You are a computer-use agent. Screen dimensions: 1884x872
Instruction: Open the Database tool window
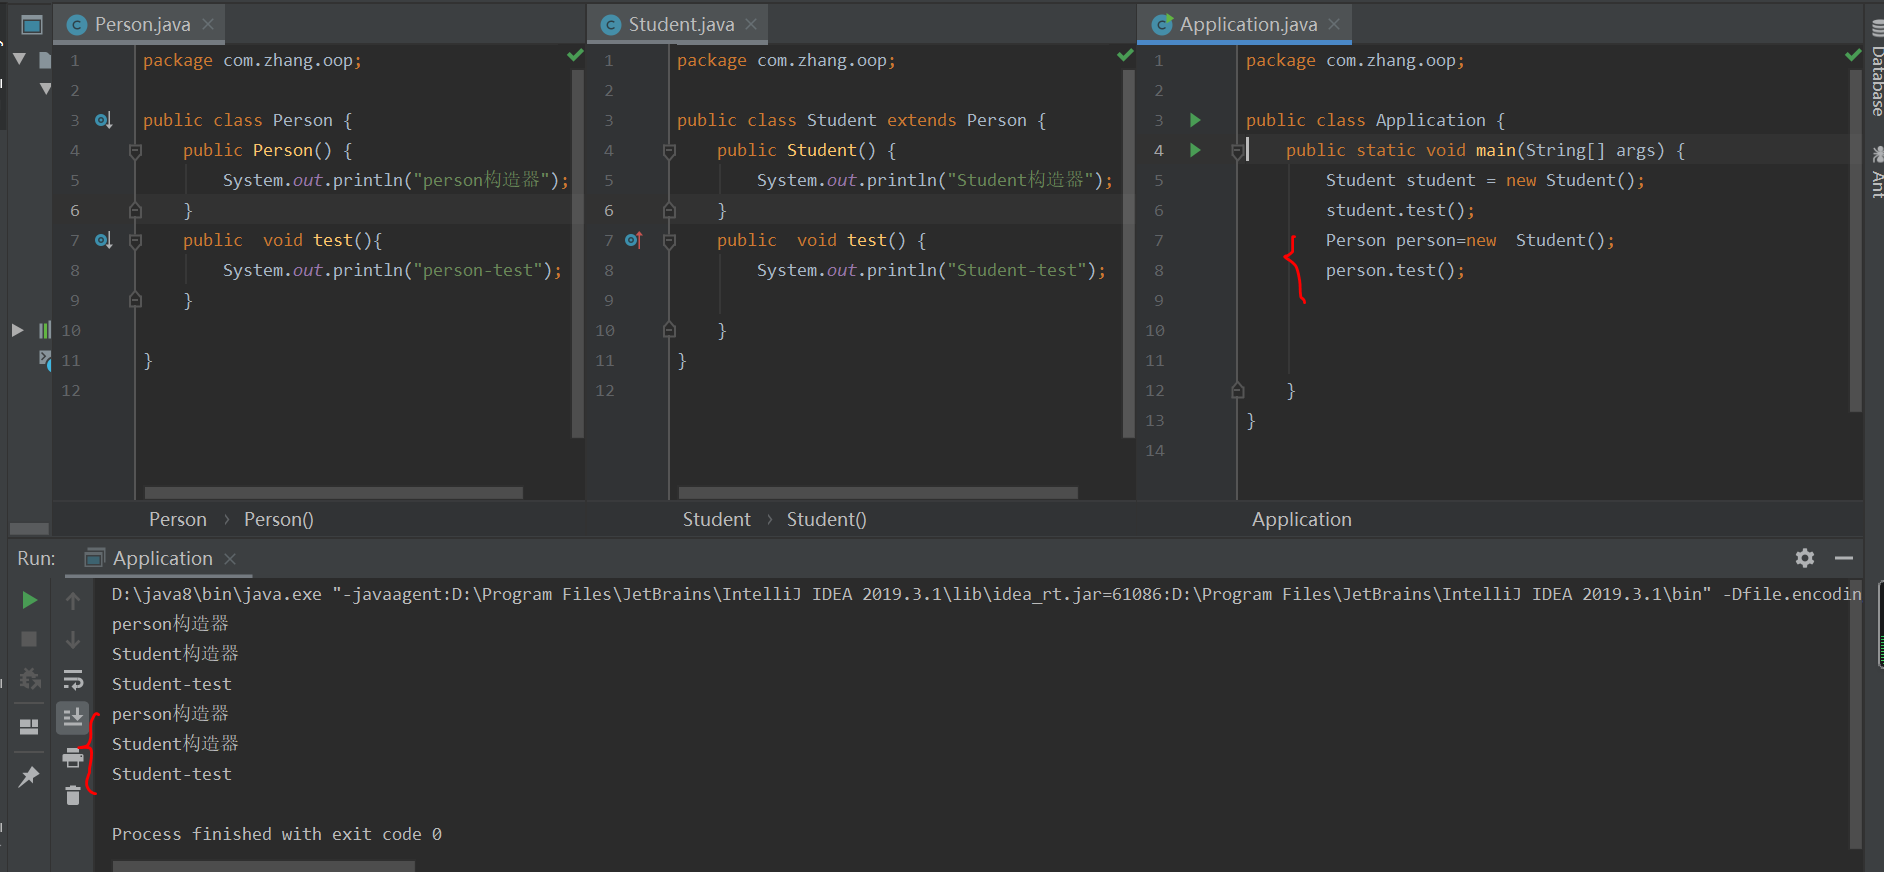tap(1877, 68)
